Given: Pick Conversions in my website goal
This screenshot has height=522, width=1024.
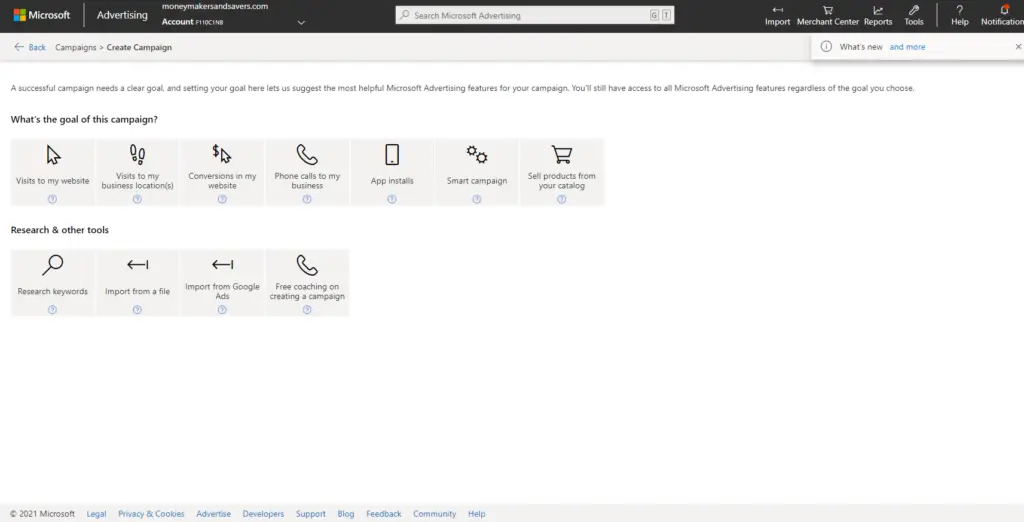Looking at the screenshot, I should click(222, 172).
